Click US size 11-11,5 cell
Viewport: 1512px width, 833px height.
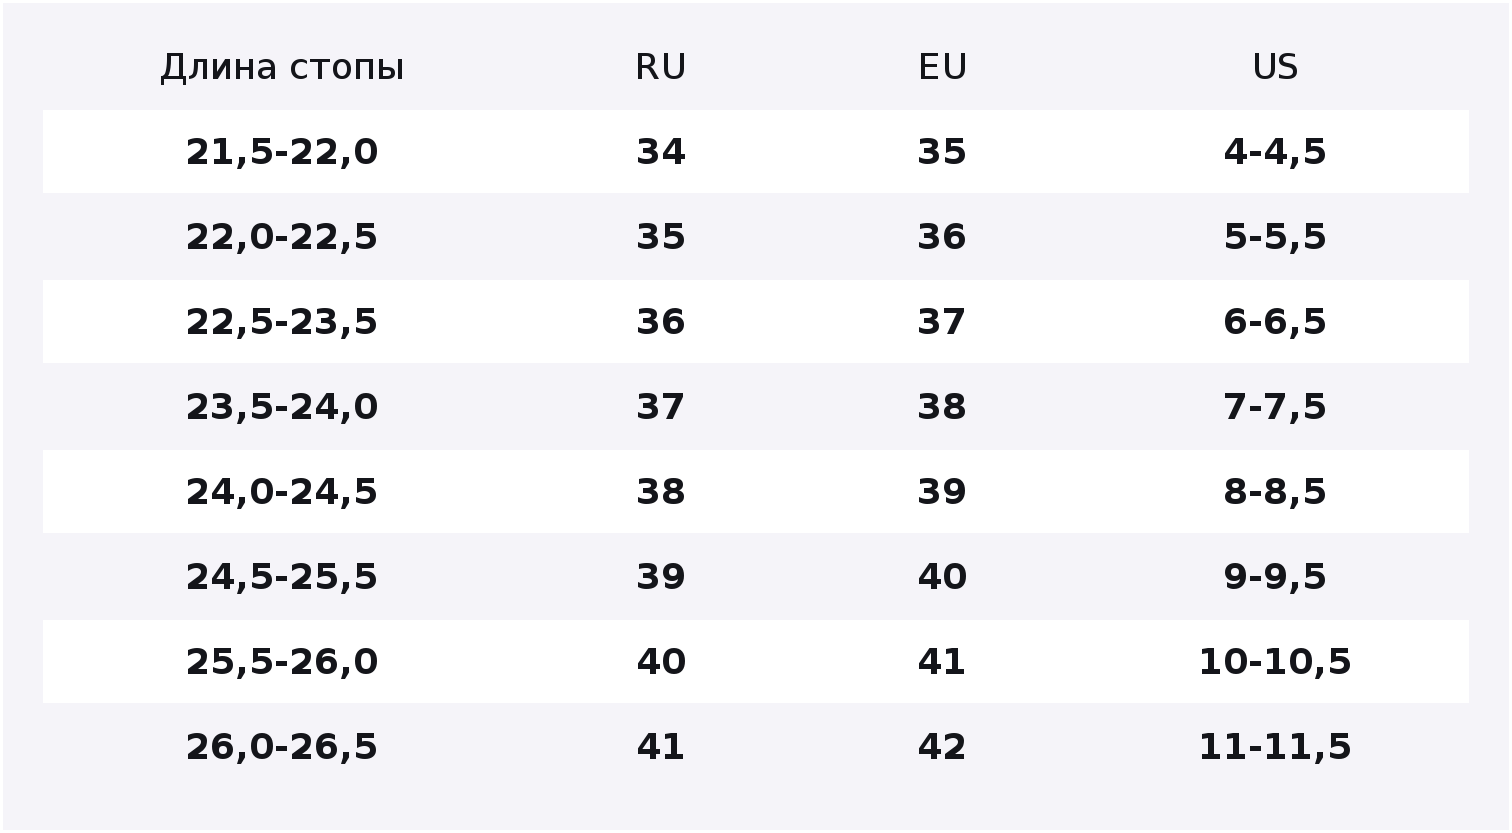1275,747
